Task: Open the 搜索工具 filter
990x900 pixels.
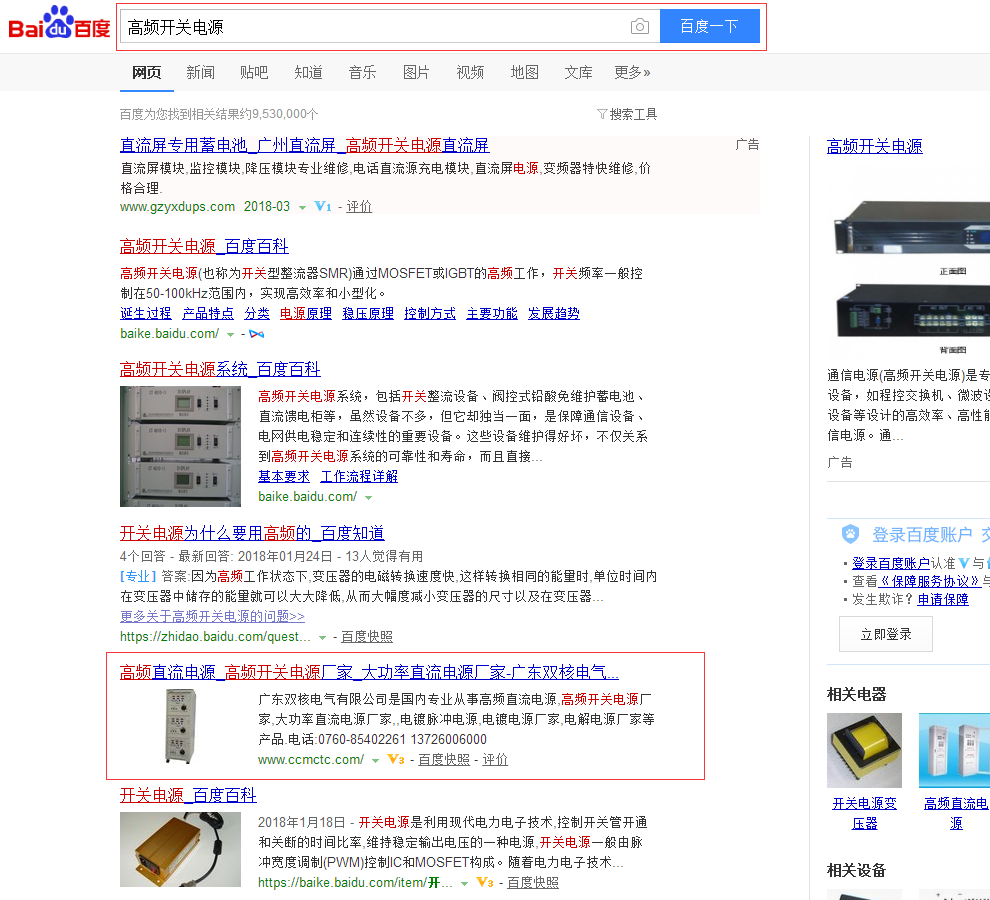Action: pos(627,114)
